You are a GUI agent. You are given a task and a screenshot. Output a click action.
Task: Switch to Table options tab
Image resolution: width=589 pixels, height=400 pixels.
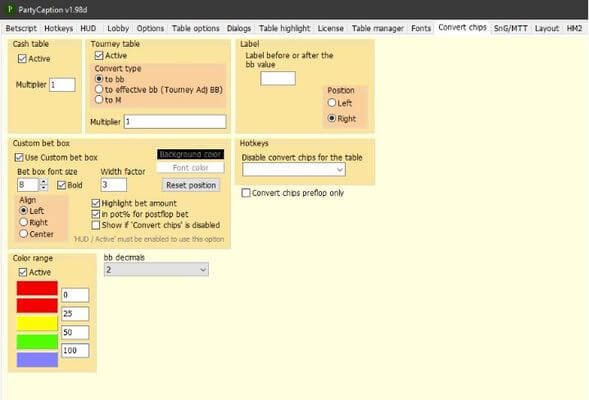tap(195, 29)
